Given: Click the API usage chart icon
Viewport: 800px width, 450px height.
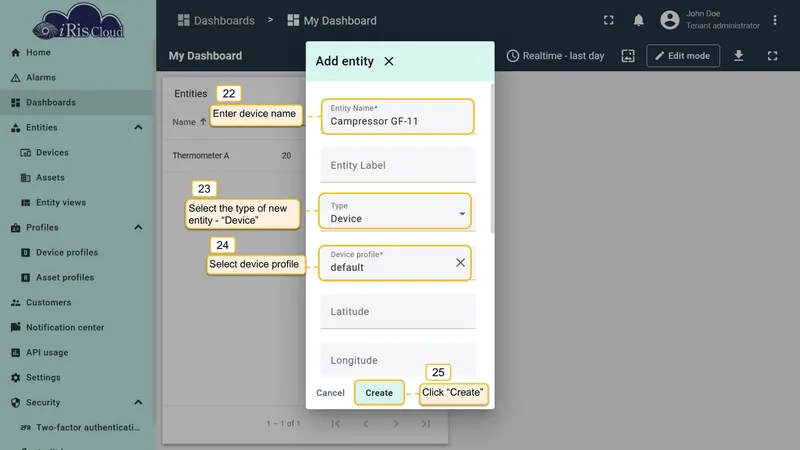Looking at the screenshot, I should (15, 353).
